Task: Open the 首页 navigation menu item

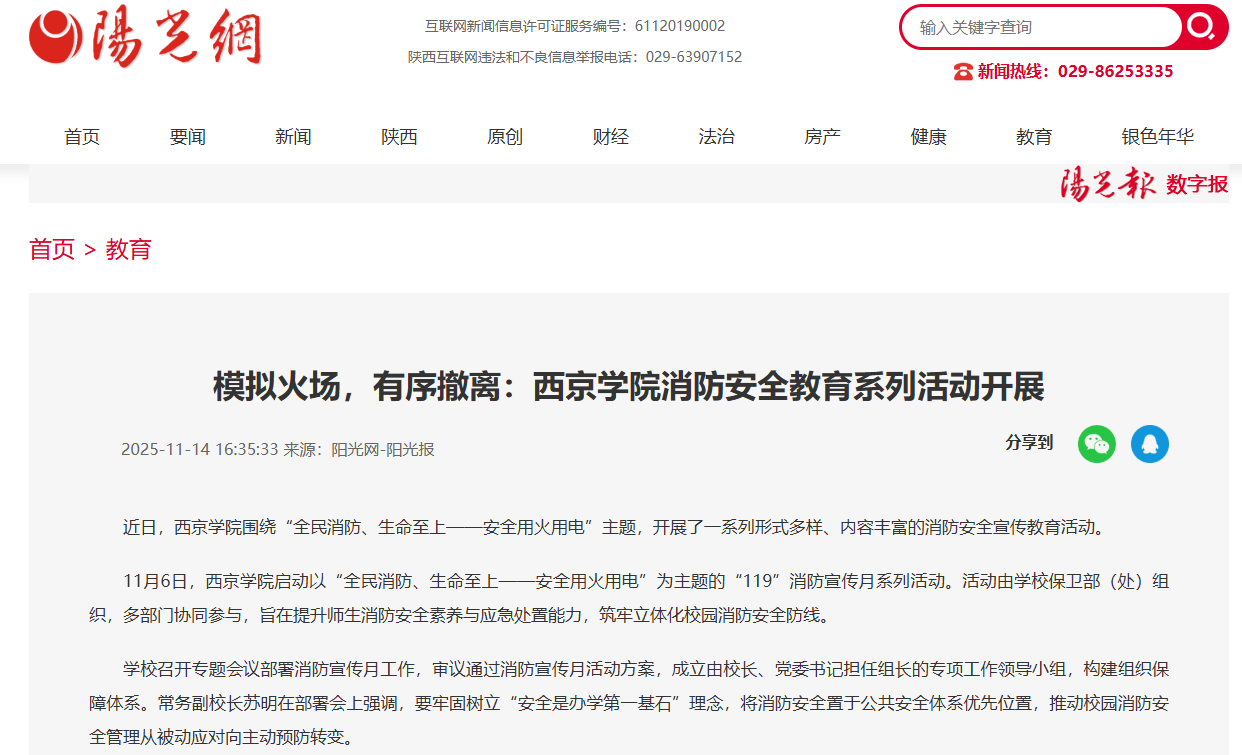Action: pyautogui.click(x=82, y=137)
